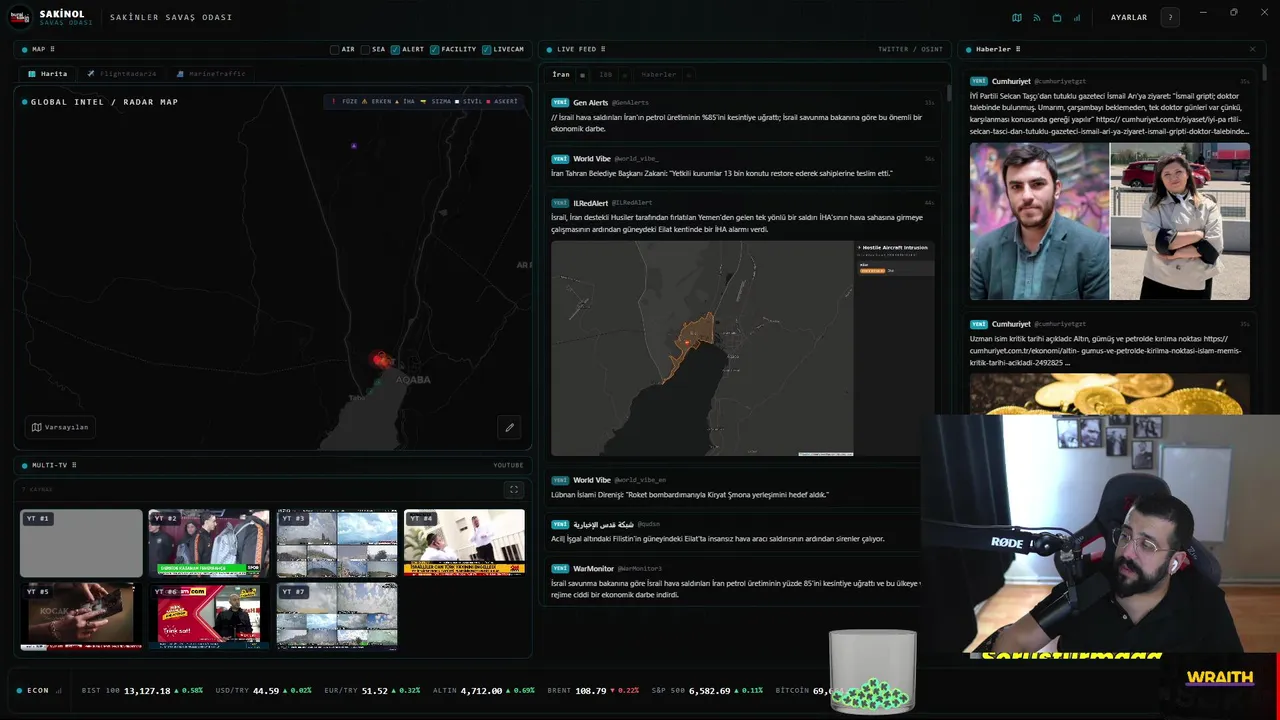Click the purple marker on the map
This screenshot has height=720, width=1280.
point(354,146)
